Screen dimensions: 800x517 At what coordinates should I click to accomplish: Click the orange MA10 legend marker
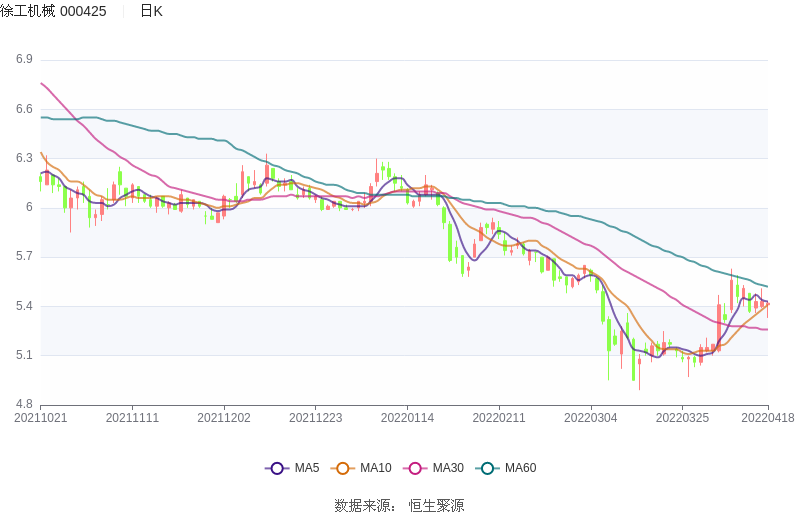343,468
